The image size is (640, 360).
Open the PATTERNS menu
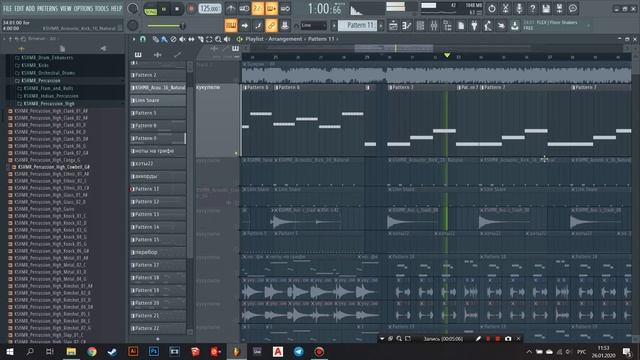click(x=48, y=8)
